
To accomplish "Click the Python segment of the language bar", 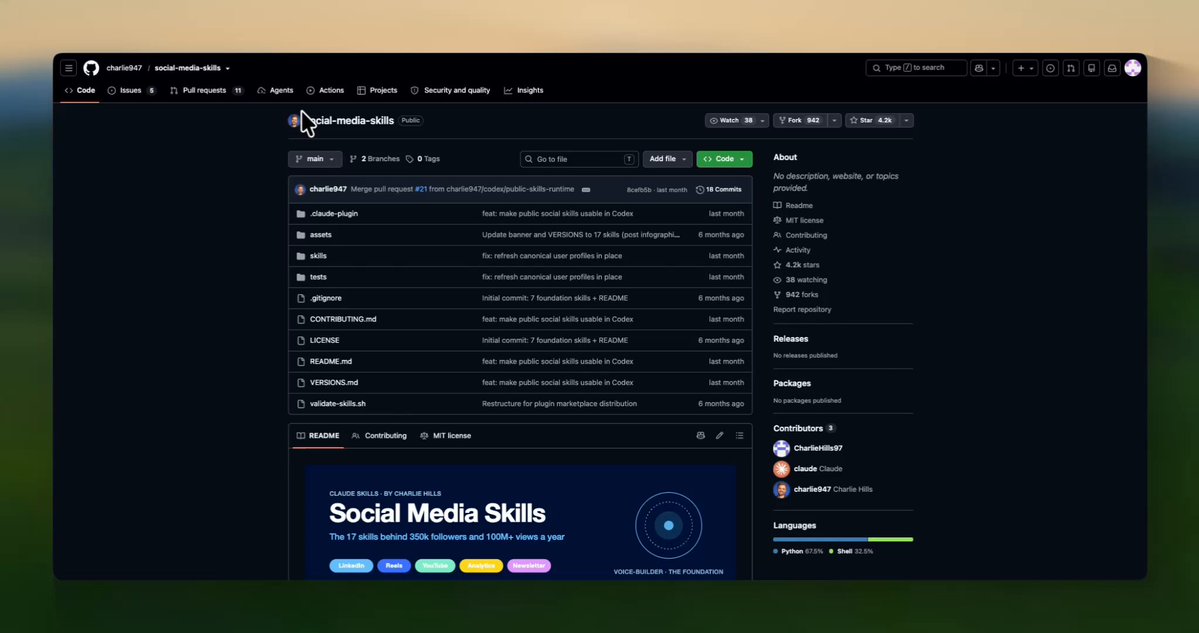I will tap(820, 539).
